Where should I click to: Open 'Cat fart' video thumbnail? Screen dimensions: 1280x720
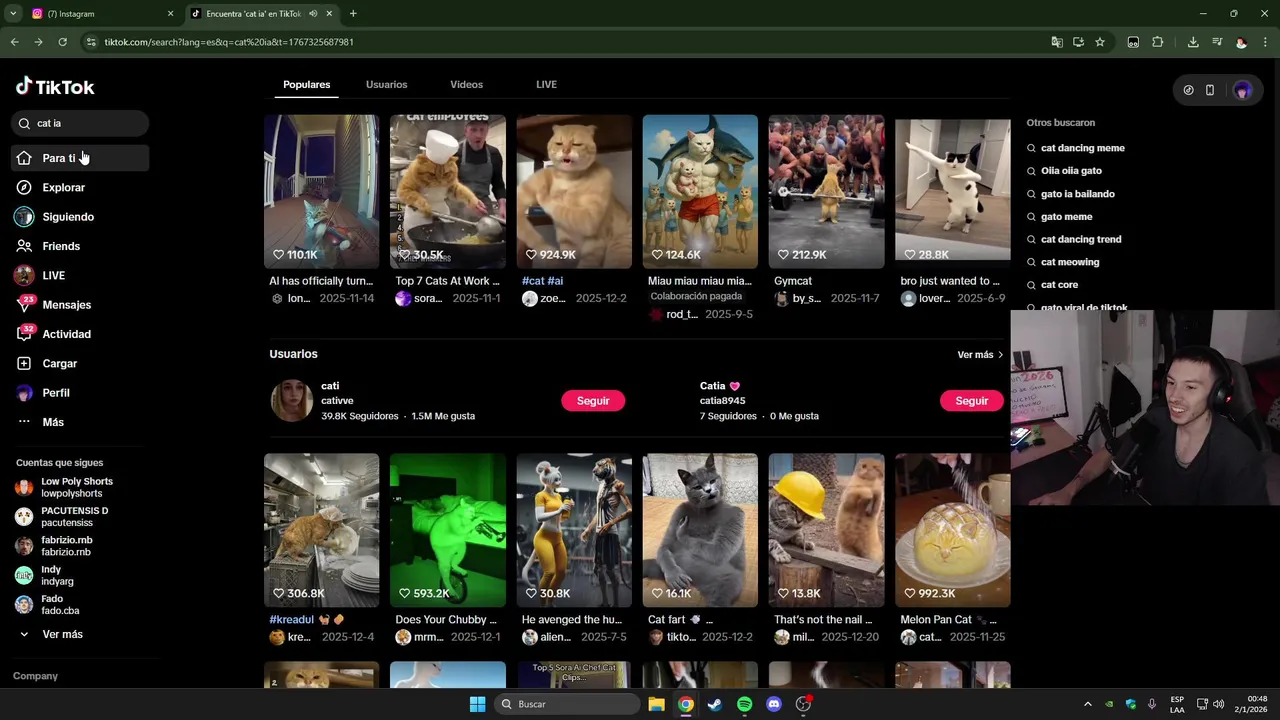pos(700,530)
